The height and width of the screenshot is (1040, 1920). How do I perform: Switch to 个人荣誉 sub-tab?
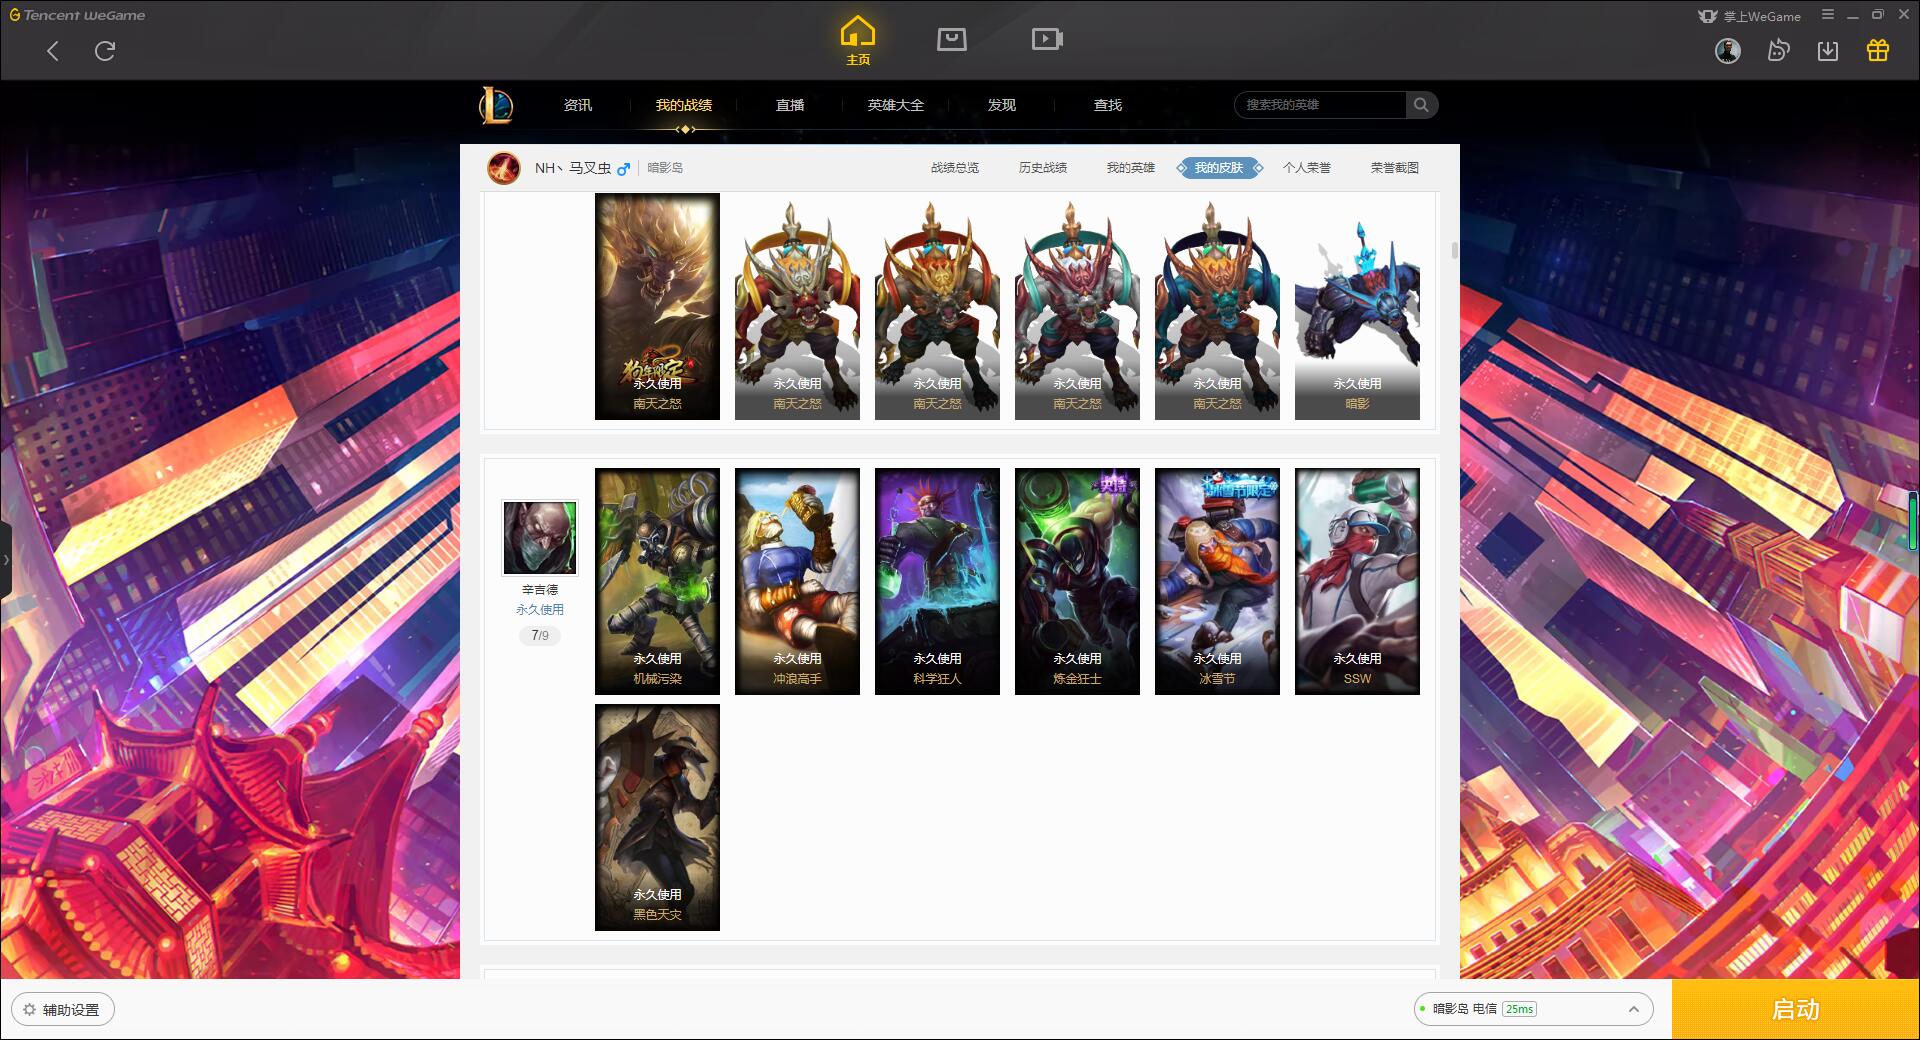(1307, 168)
